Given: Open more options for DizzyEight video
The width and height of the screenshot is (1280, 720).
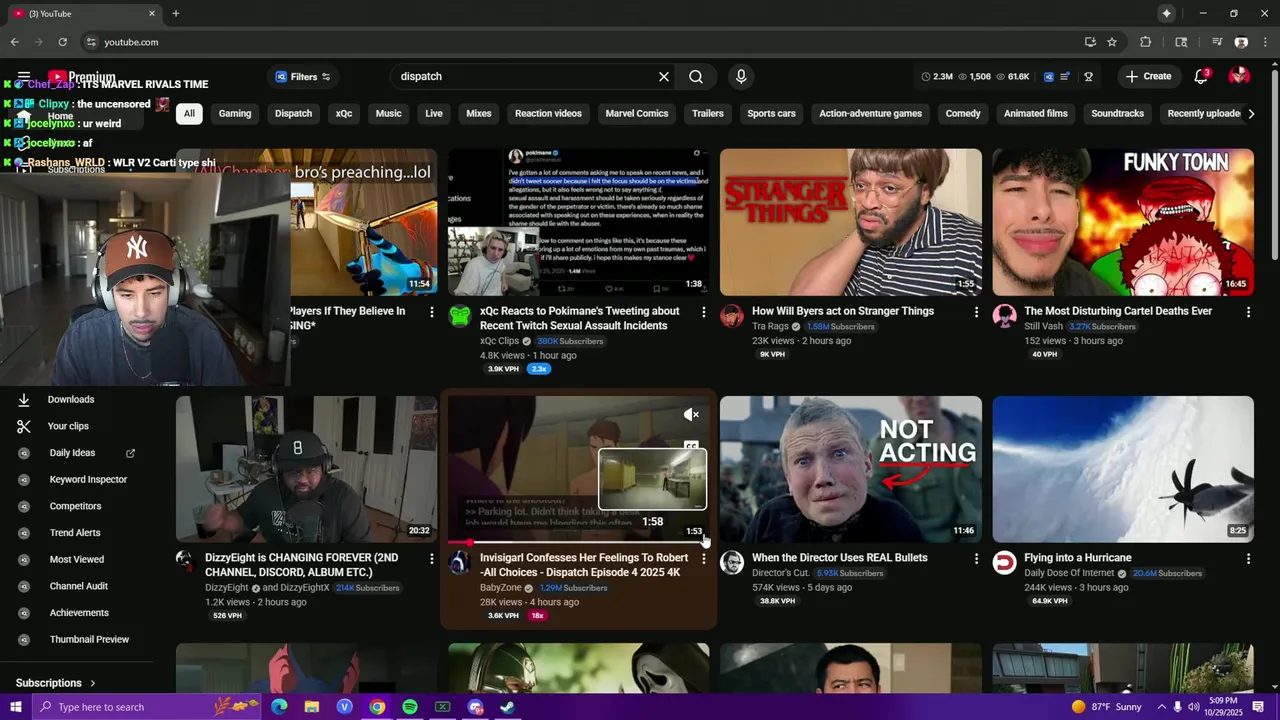Looking at the screenshot, I should (432, 559).
